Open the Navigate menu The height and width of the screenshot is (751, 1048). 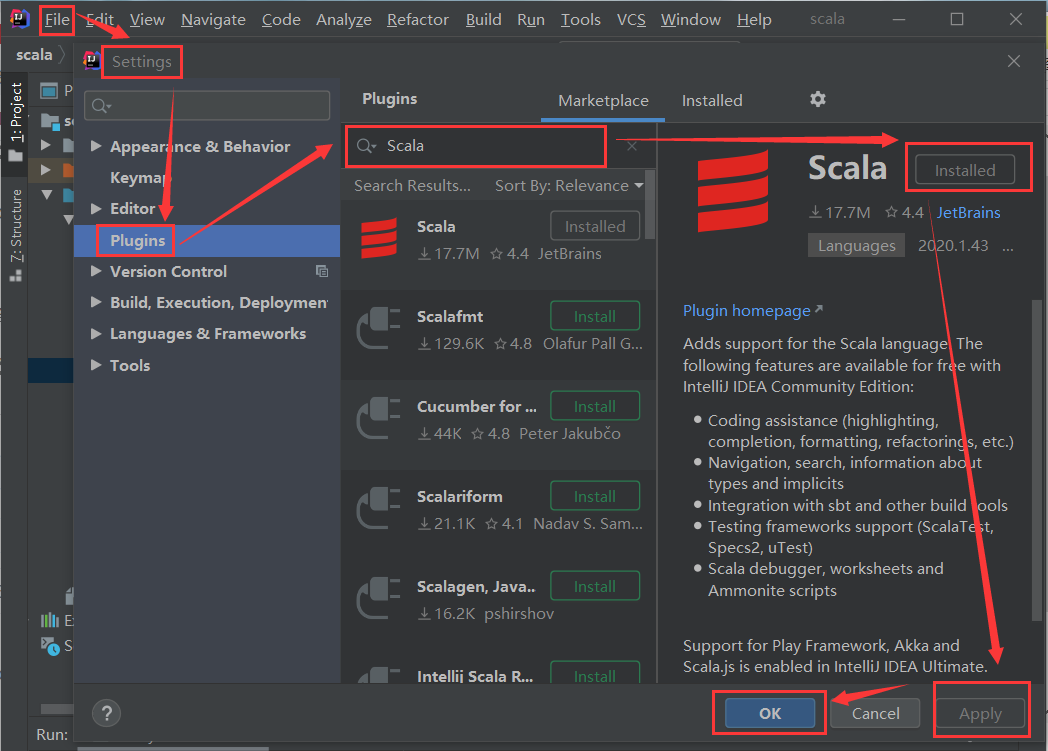(x=213, y=19)
